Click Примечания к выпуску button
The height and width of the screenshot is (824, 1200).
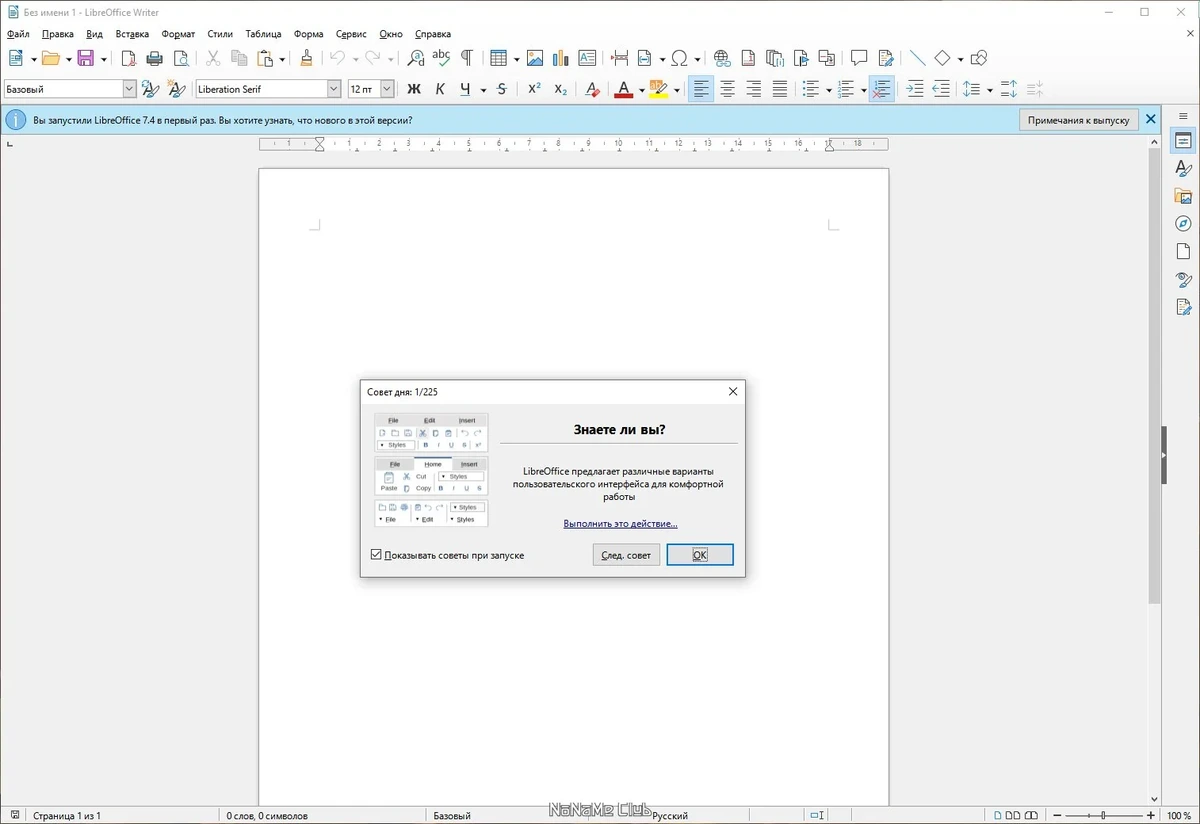(x=1079, y=120)
